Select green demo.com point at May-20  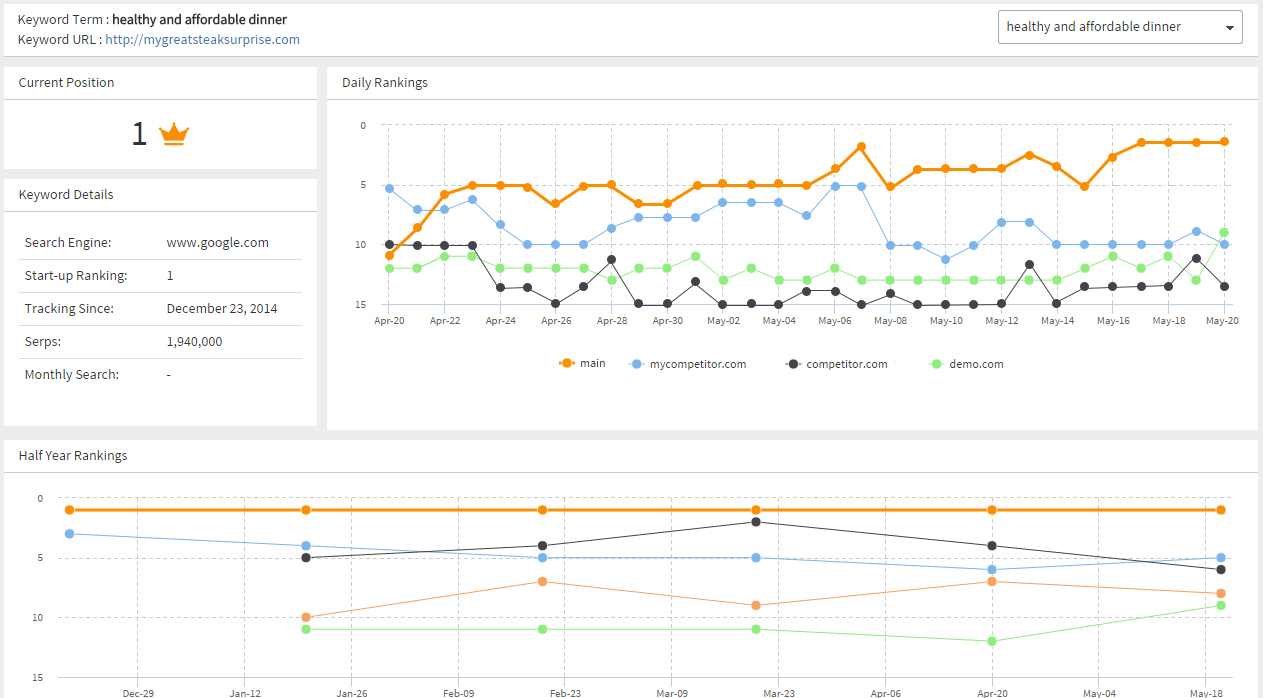pyautogui.click(x=1223, y=232)
